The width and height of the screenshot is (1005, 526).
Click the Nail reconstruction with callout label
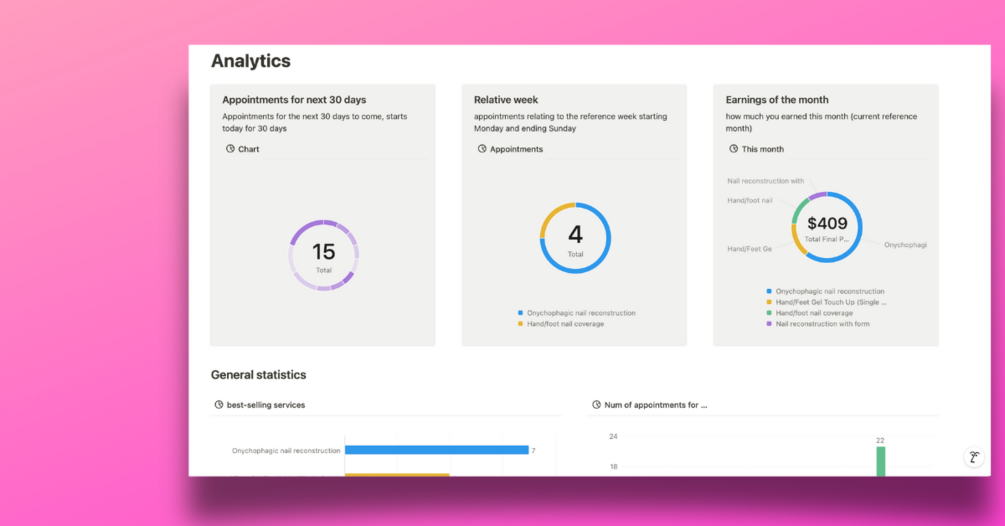tap(765, 181)
